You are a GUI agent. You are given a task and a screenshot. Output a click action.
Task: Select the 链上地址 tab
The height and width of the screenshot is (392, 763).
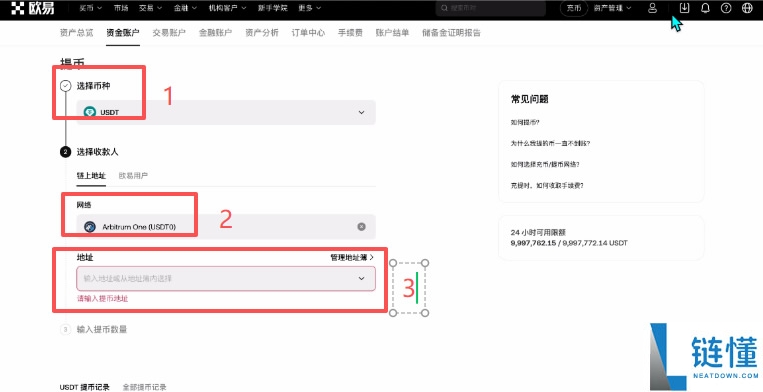tap(91, 176)
